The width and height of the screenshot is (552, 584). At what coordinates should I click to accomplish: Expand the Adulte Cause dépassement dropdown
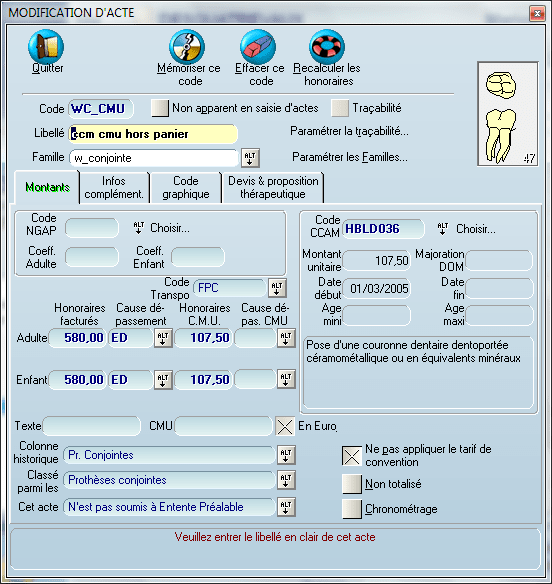click(163, 338)
